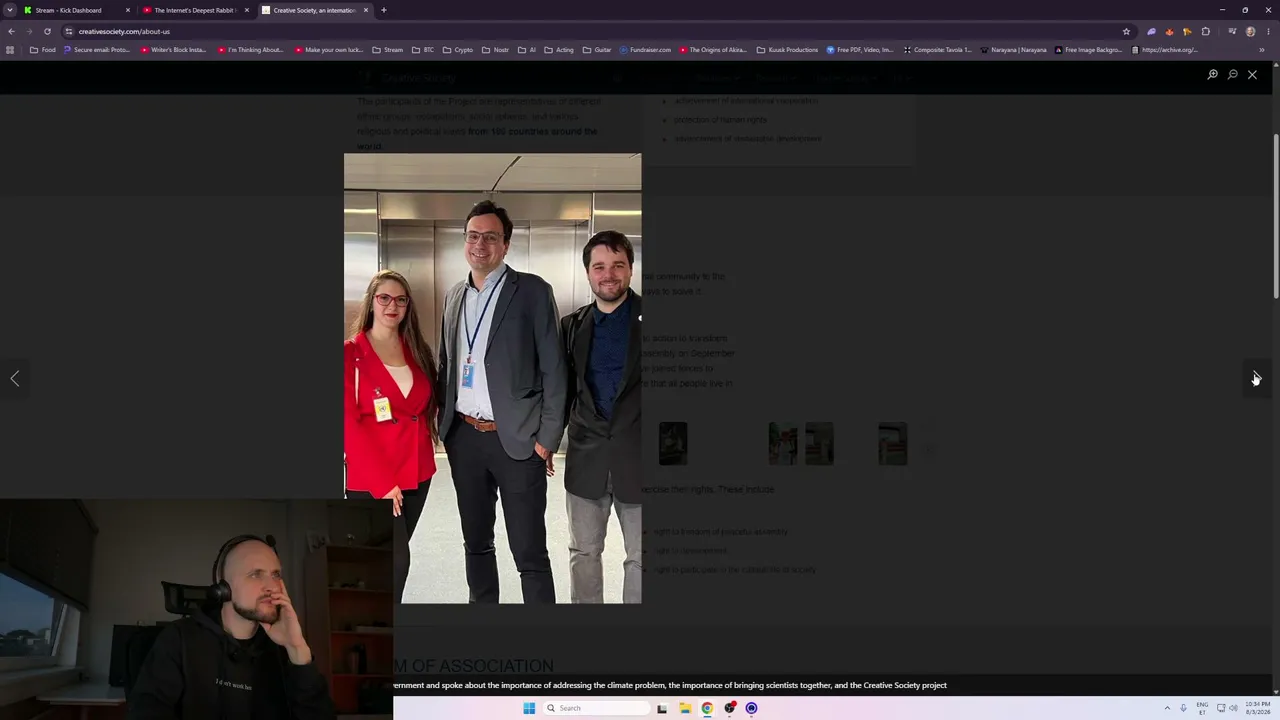This screenshot has width=1280, height=720.
Task: Close the photo lightbox overlay
Action: pos(1252,75)
